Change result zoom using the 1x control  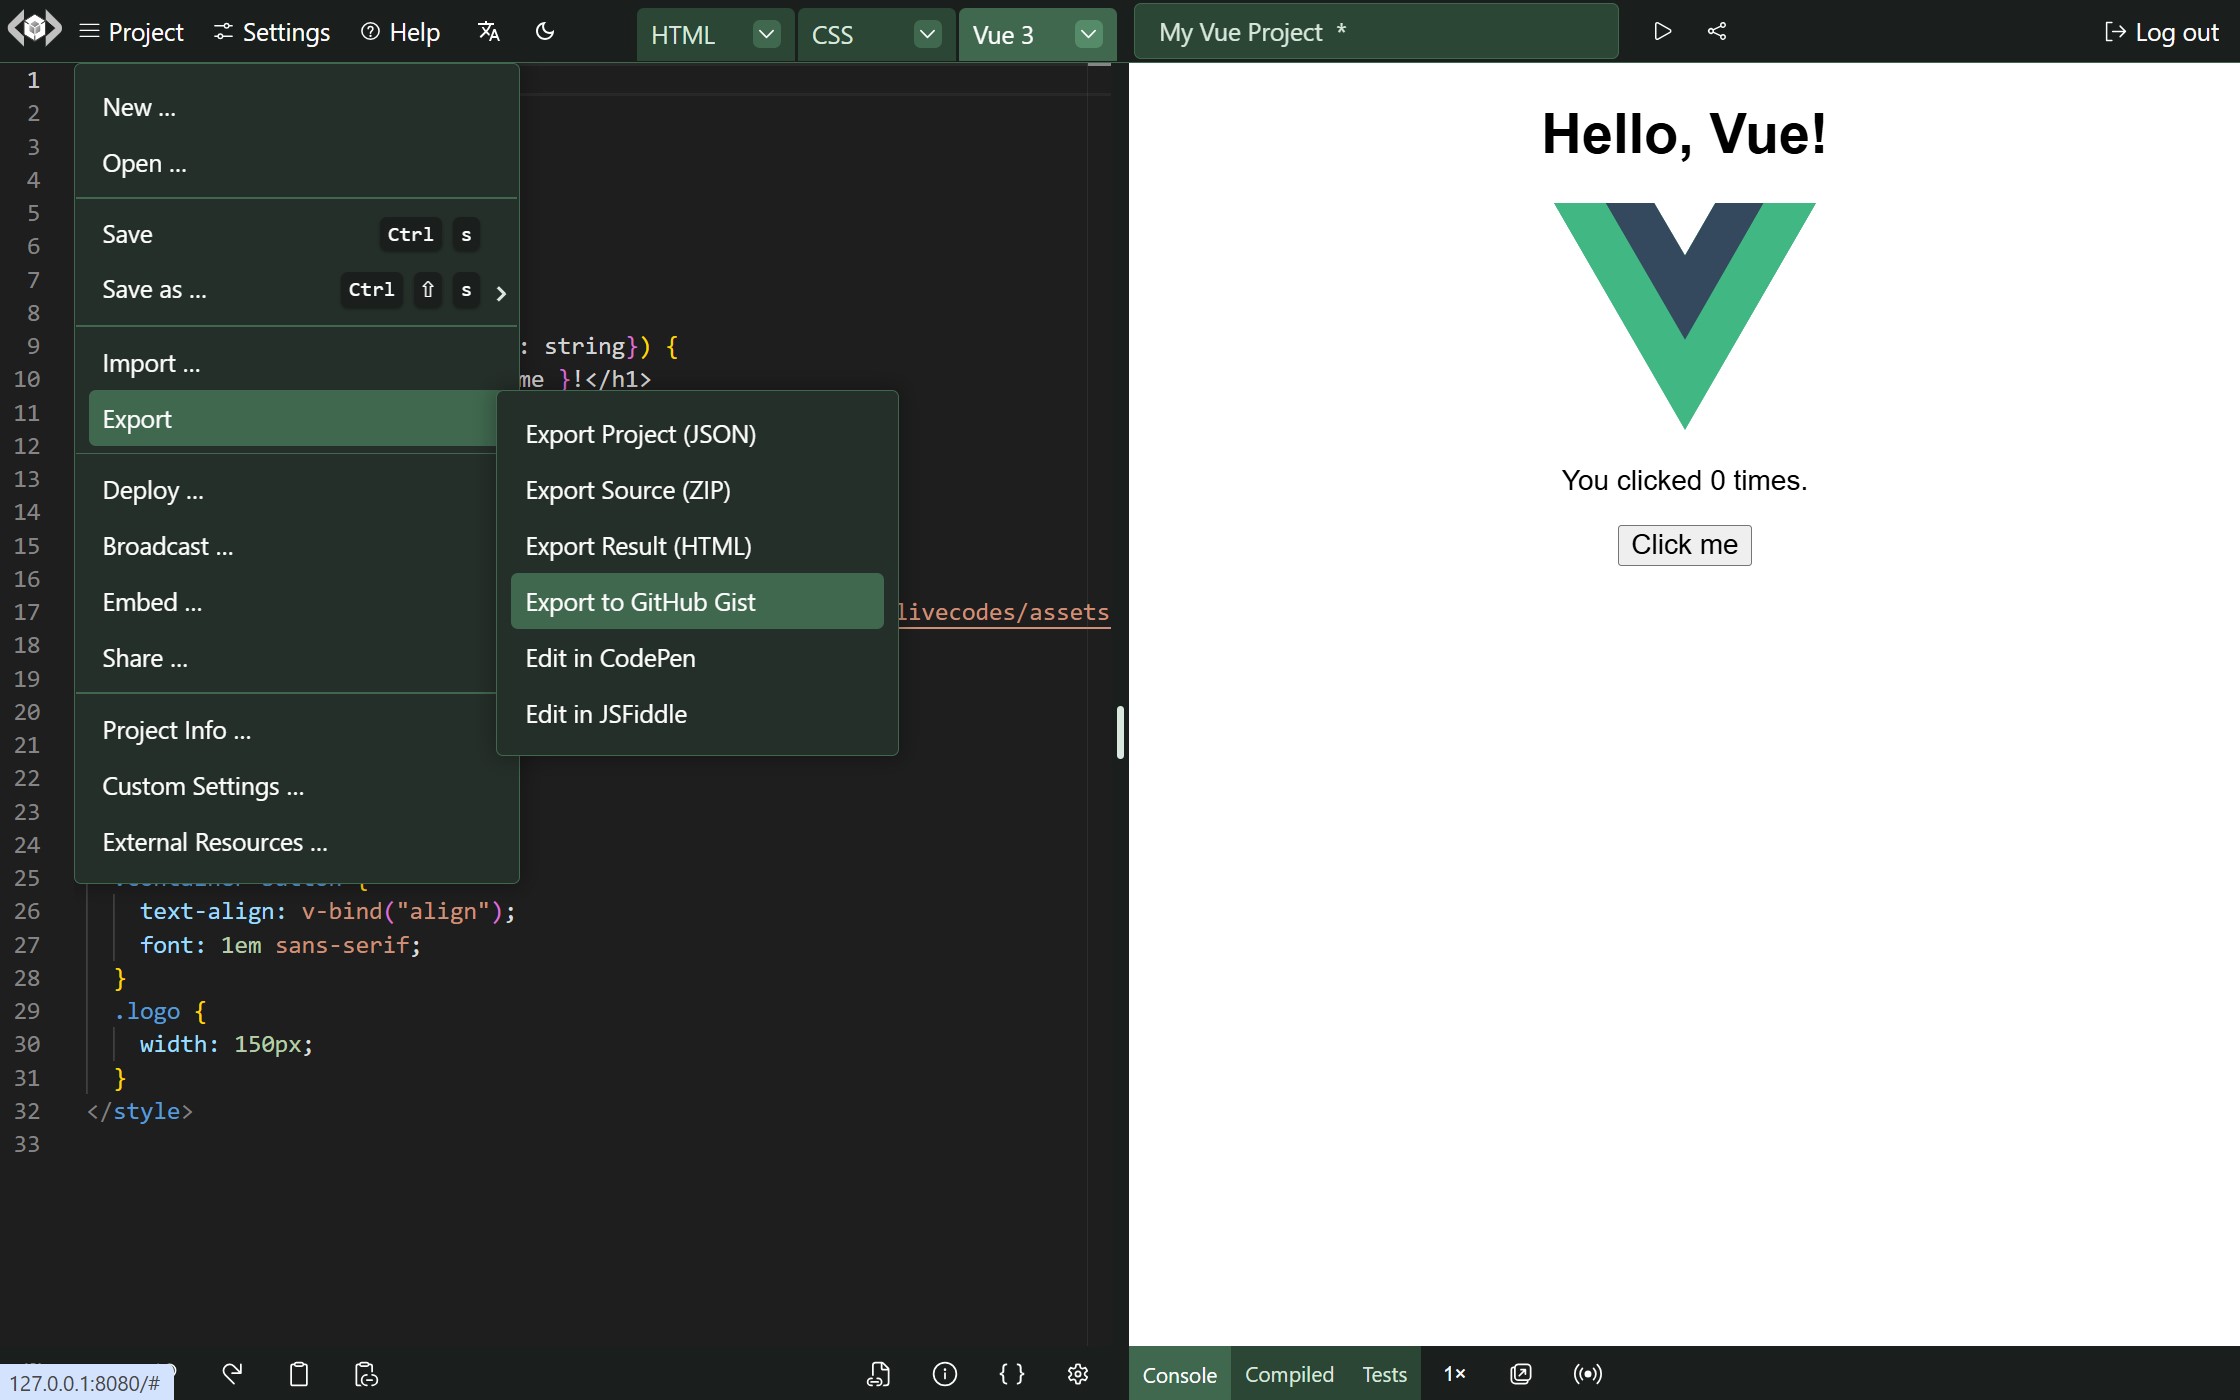tap(1454, 1374)
